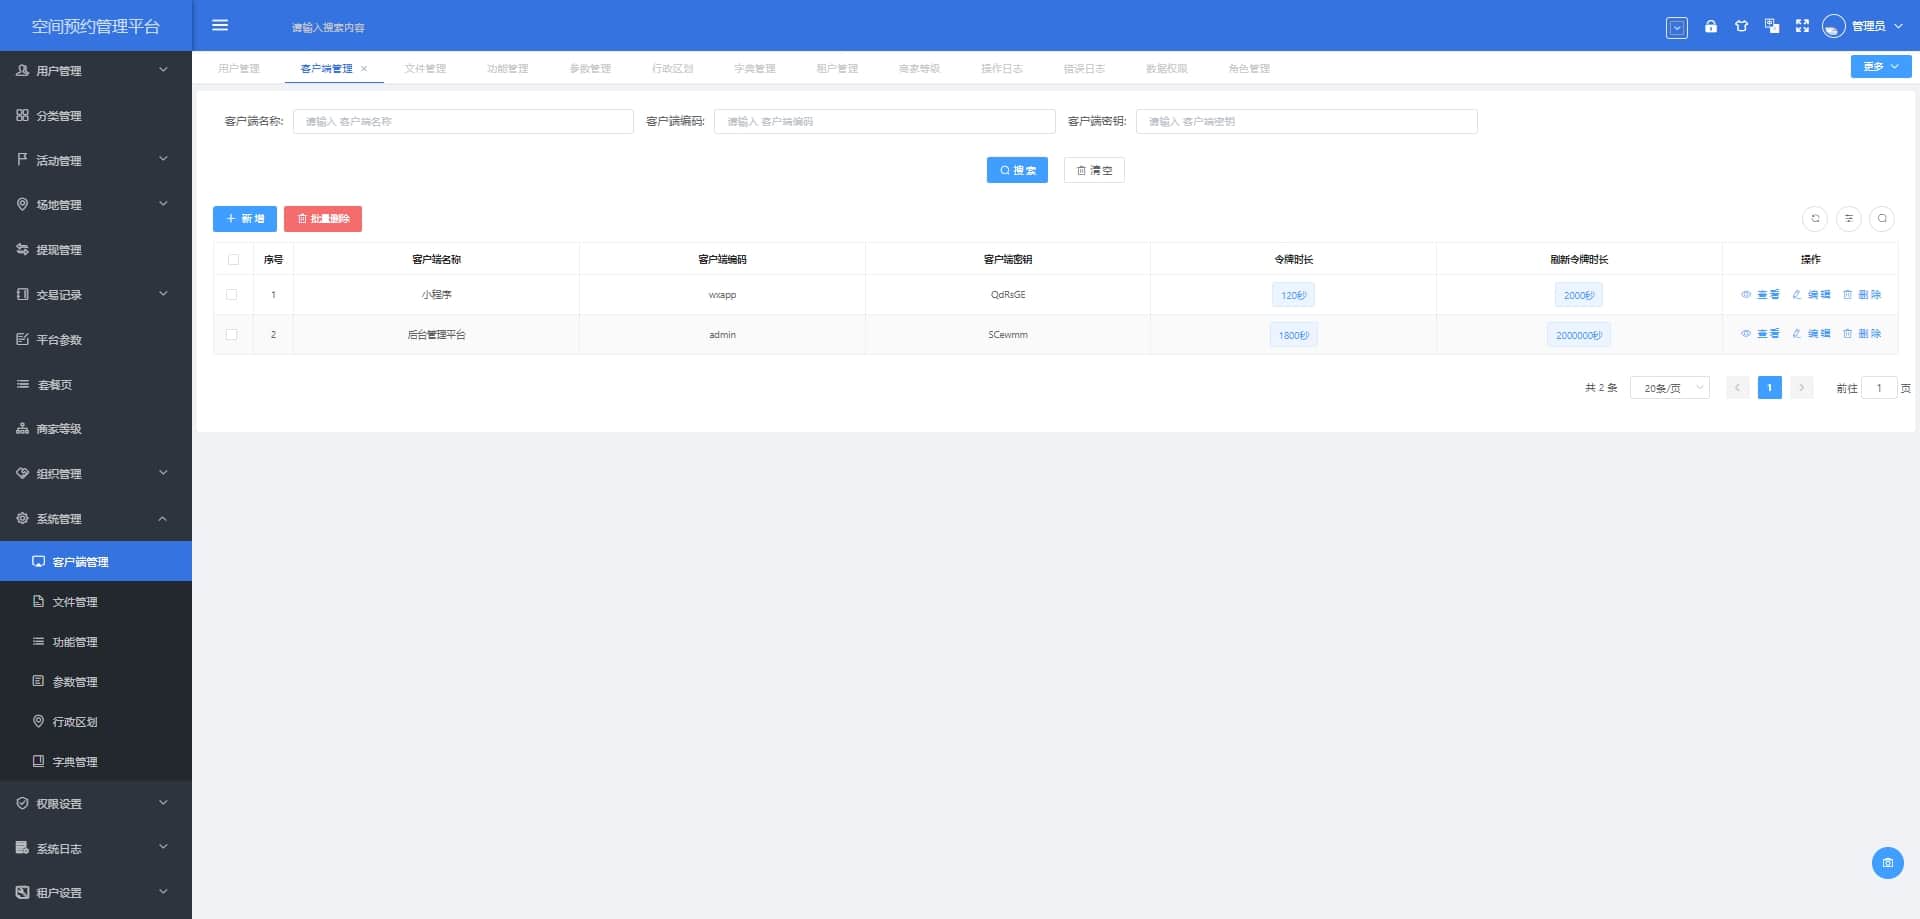Image resolution: width=1920 pixels, height=919 pixels.
Task: Open the 20条/页 page size dropdown
Action: (x=1669, y=387)
